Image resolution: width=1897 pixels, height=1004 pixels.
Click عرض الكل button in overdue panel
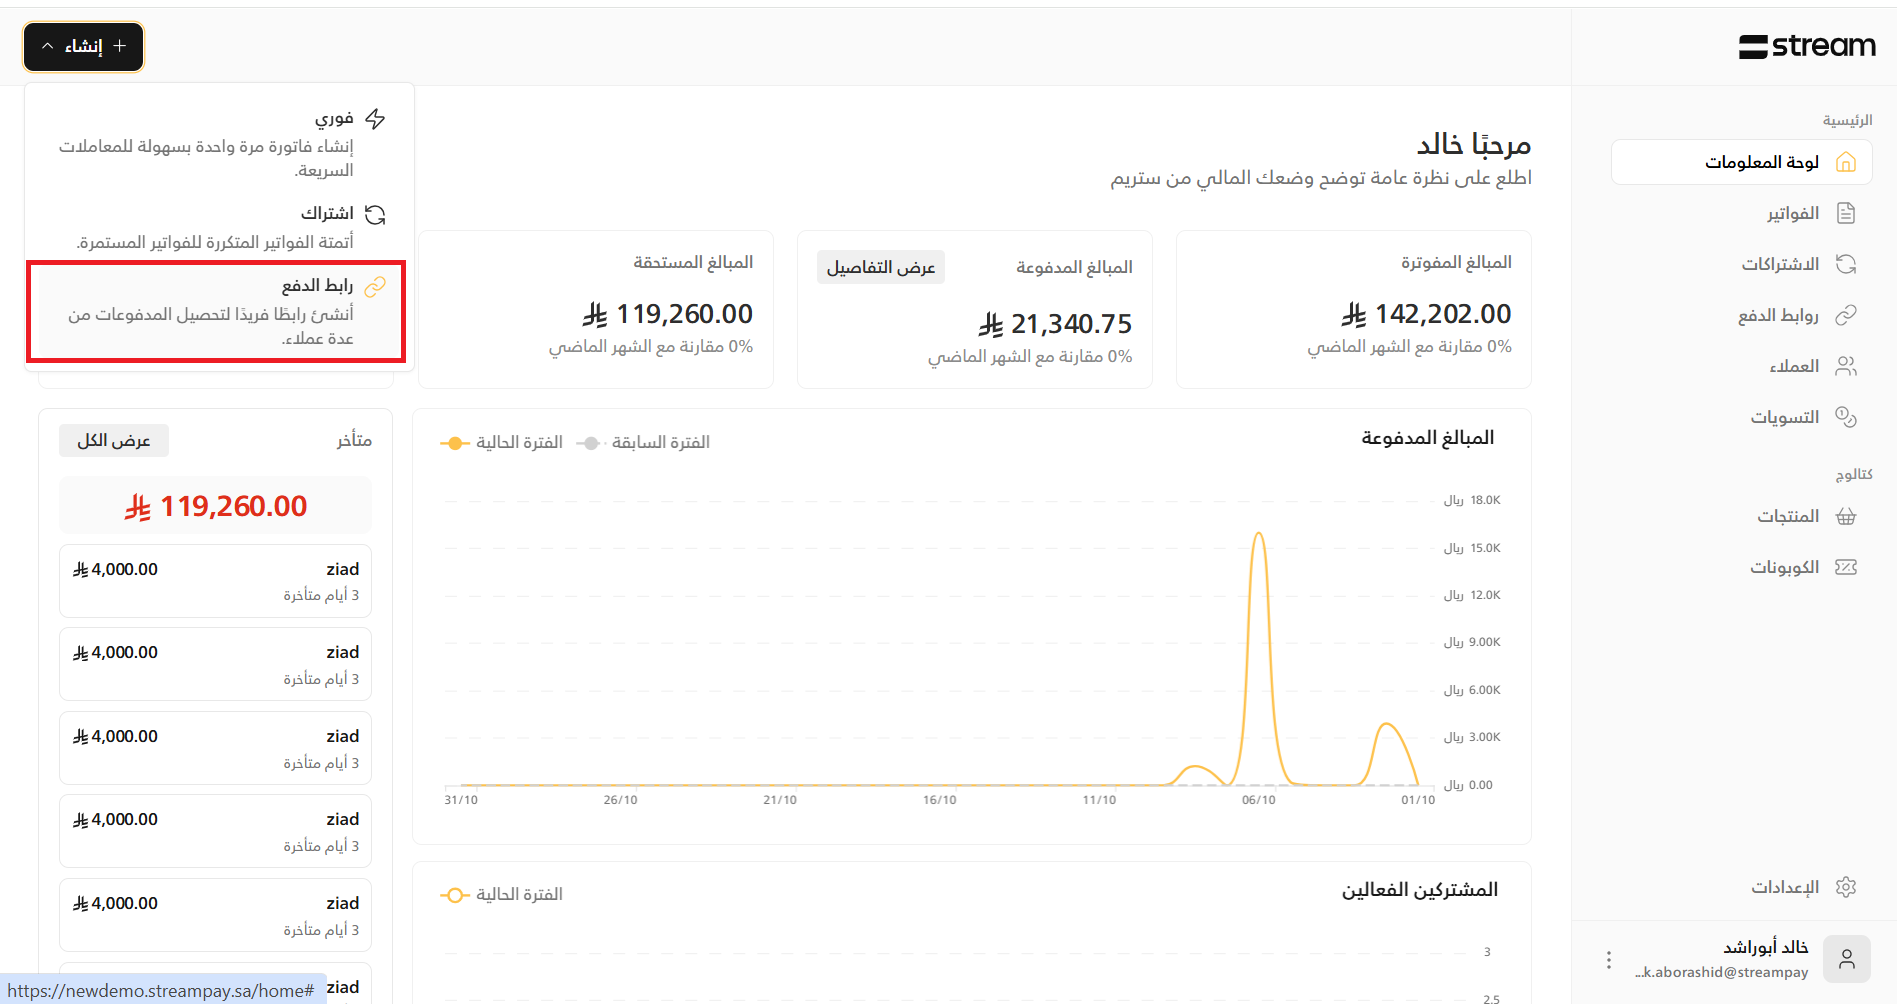(x=114, y=440)
